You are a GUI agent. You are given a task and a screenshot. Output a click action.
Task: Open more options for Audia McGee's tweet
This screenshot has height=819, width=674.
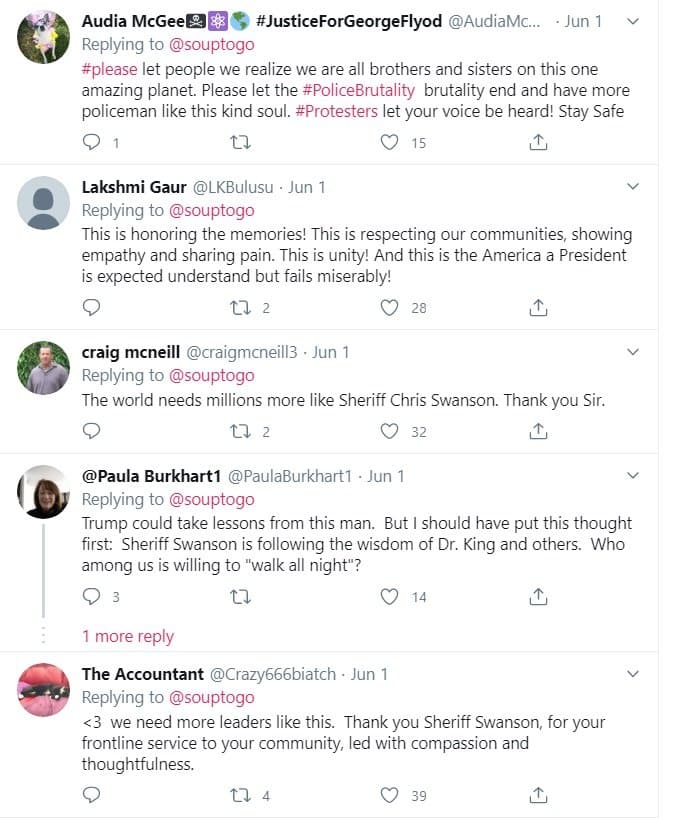tap(632, 21)
